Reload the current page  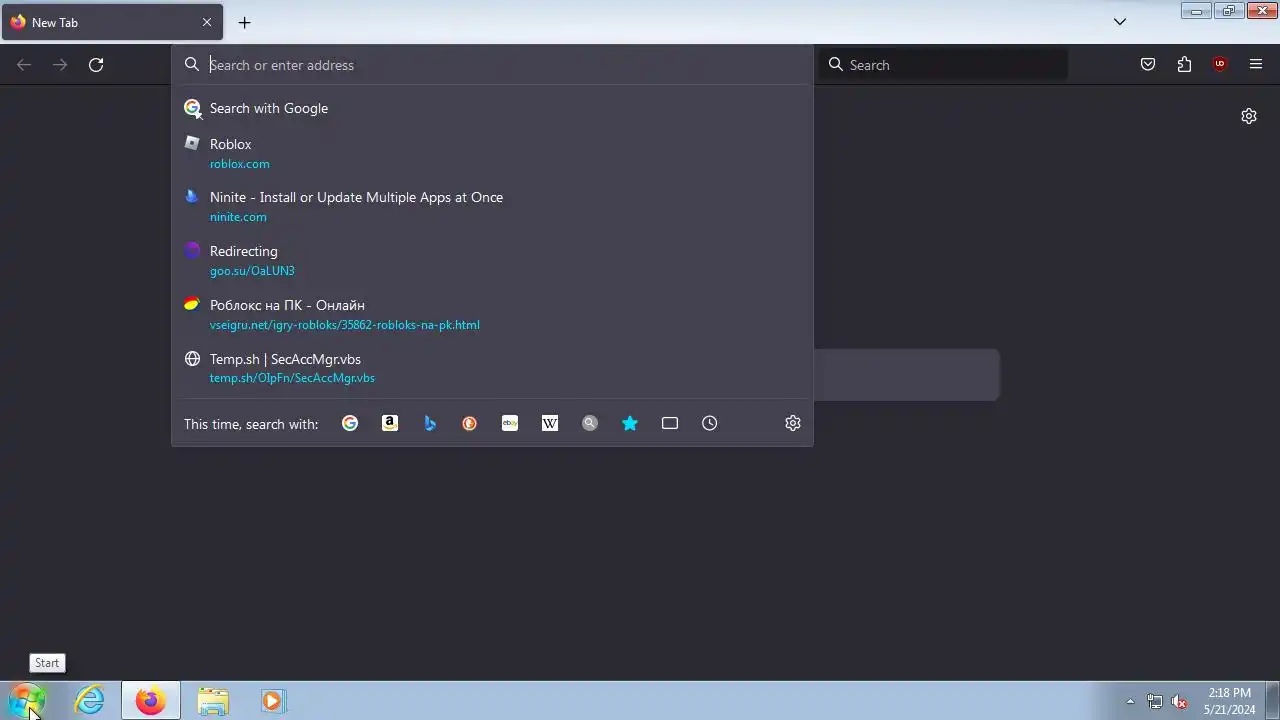[x=96, y=65]
